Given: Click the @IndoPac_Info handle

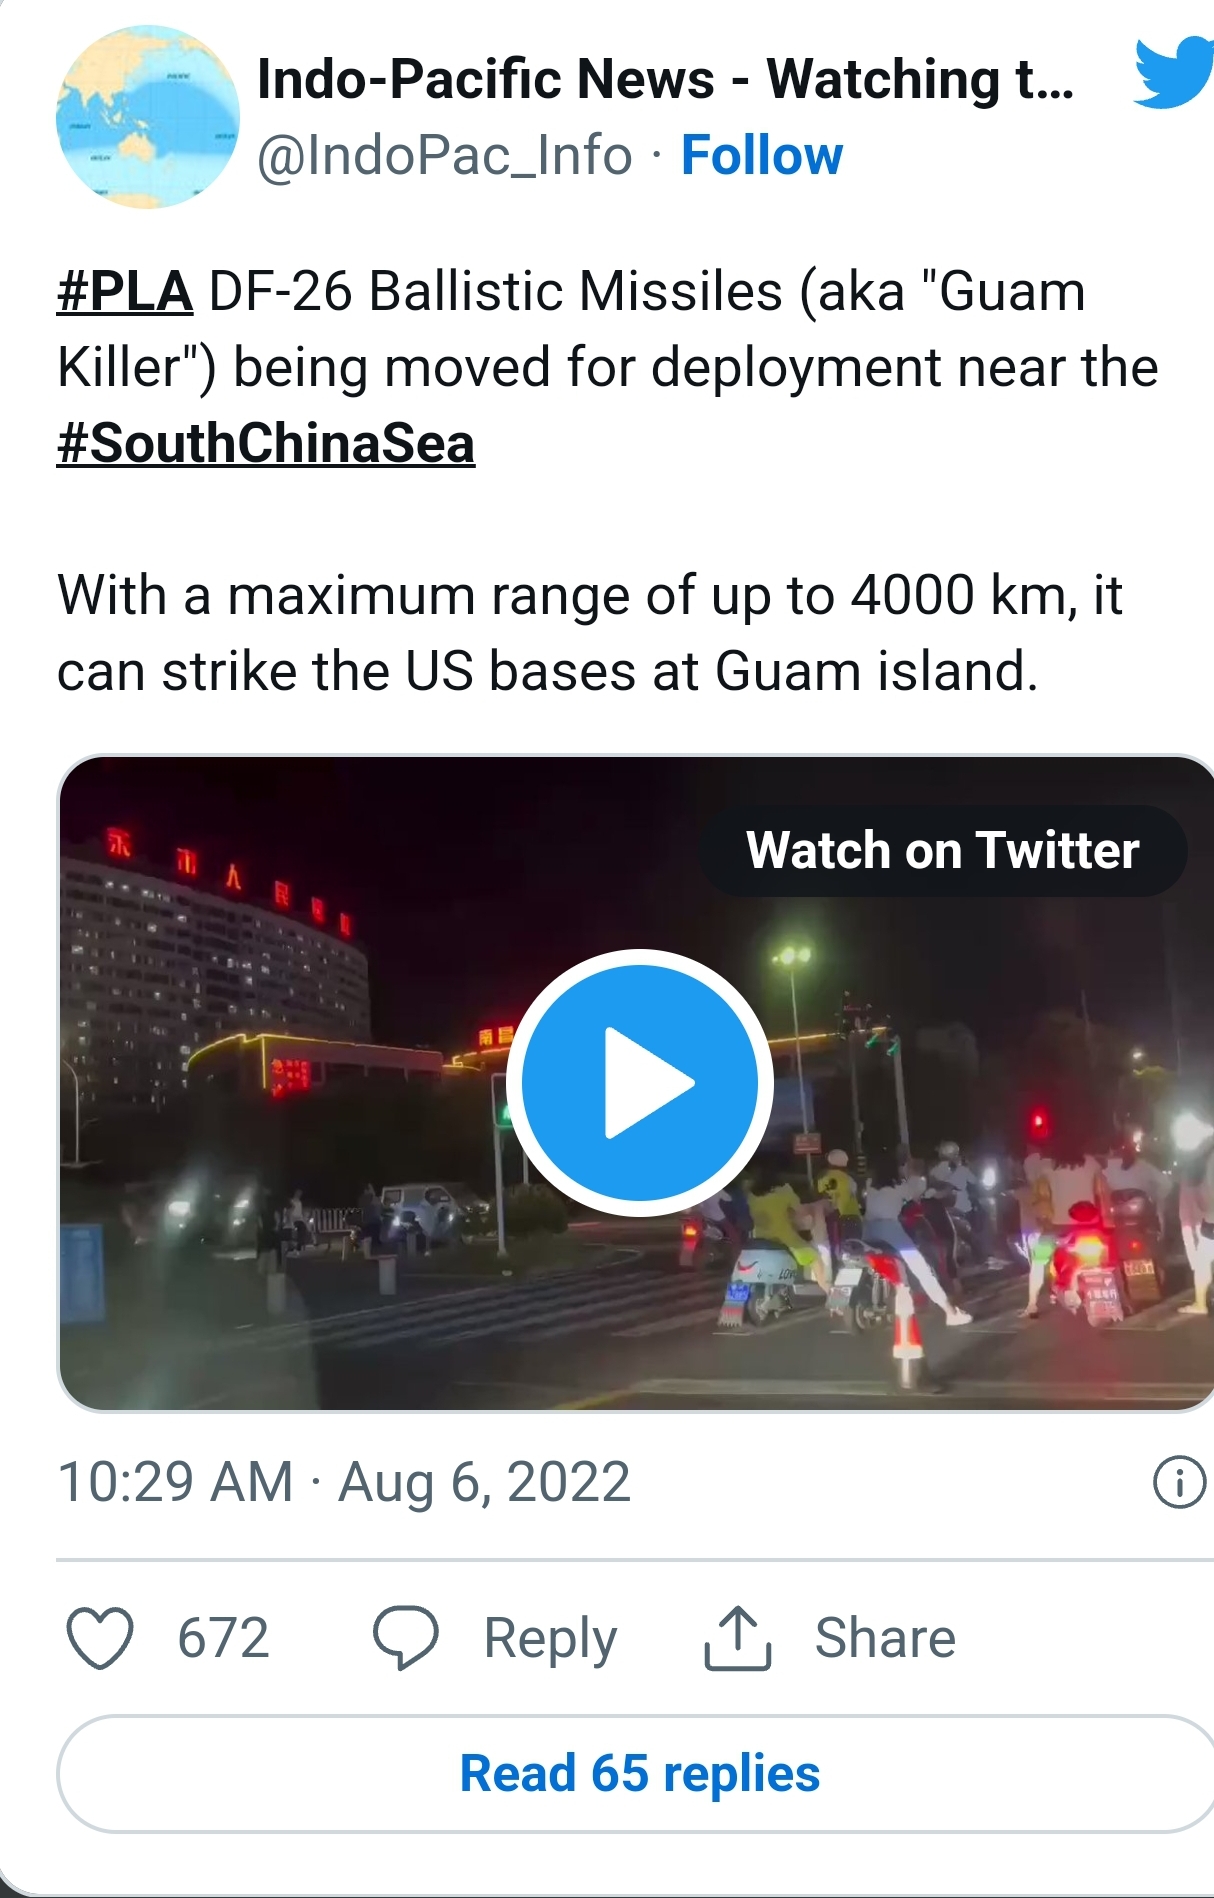Looking at the screenshot, I should (445, 156).
